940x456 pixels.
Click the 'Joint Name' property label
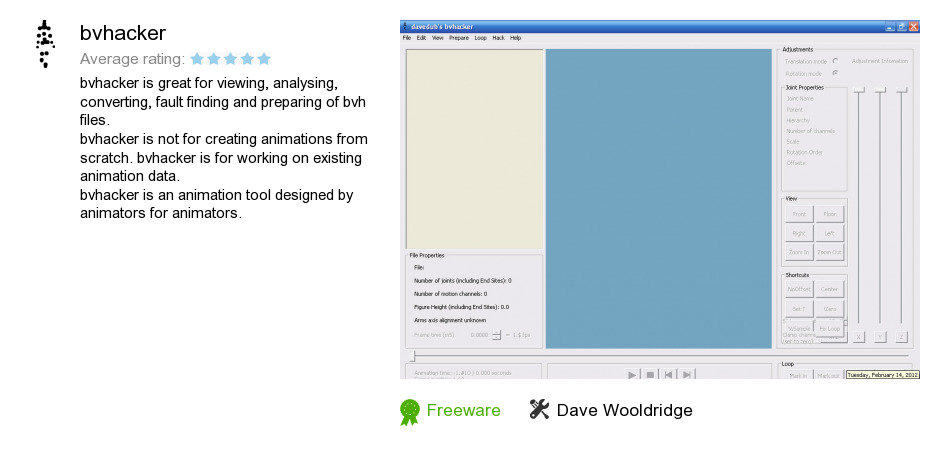pos(800,98)
